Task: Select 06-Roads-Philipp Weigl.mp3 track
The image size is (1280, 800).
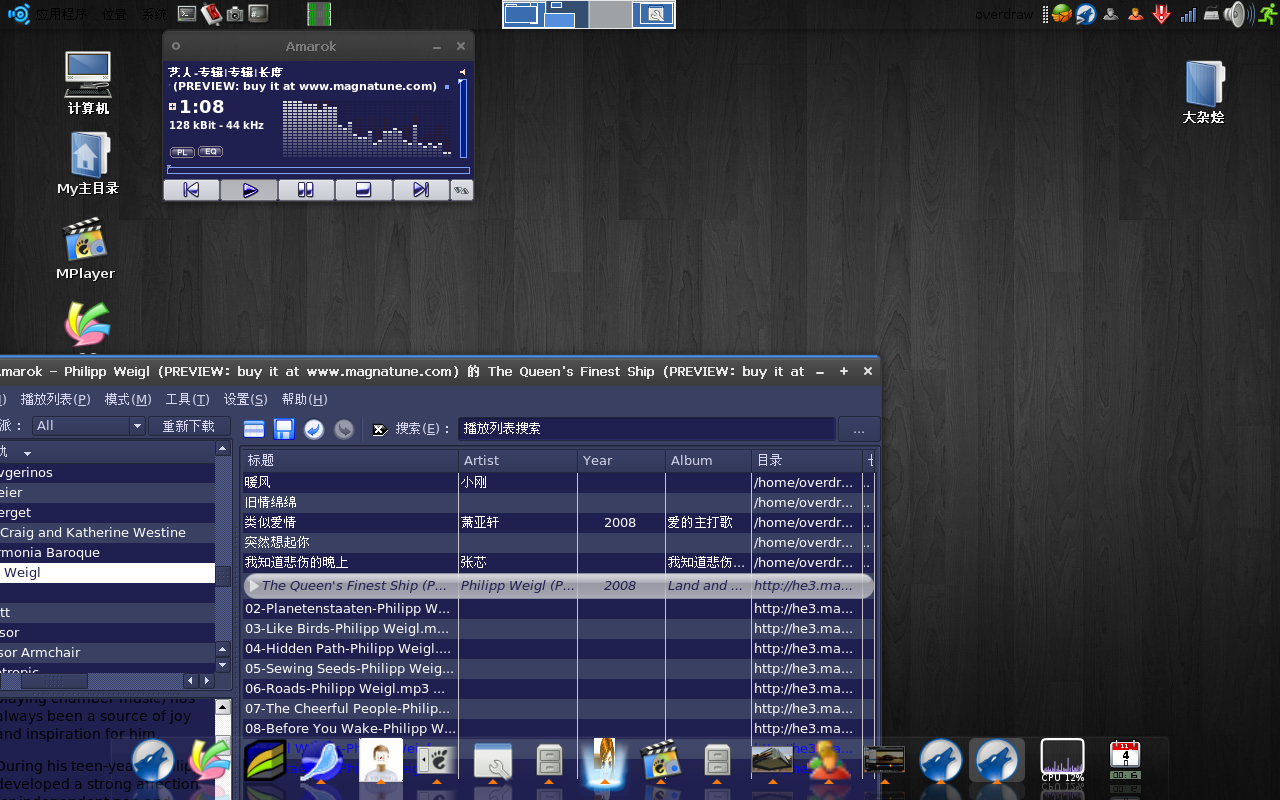Action: point(558,688)
